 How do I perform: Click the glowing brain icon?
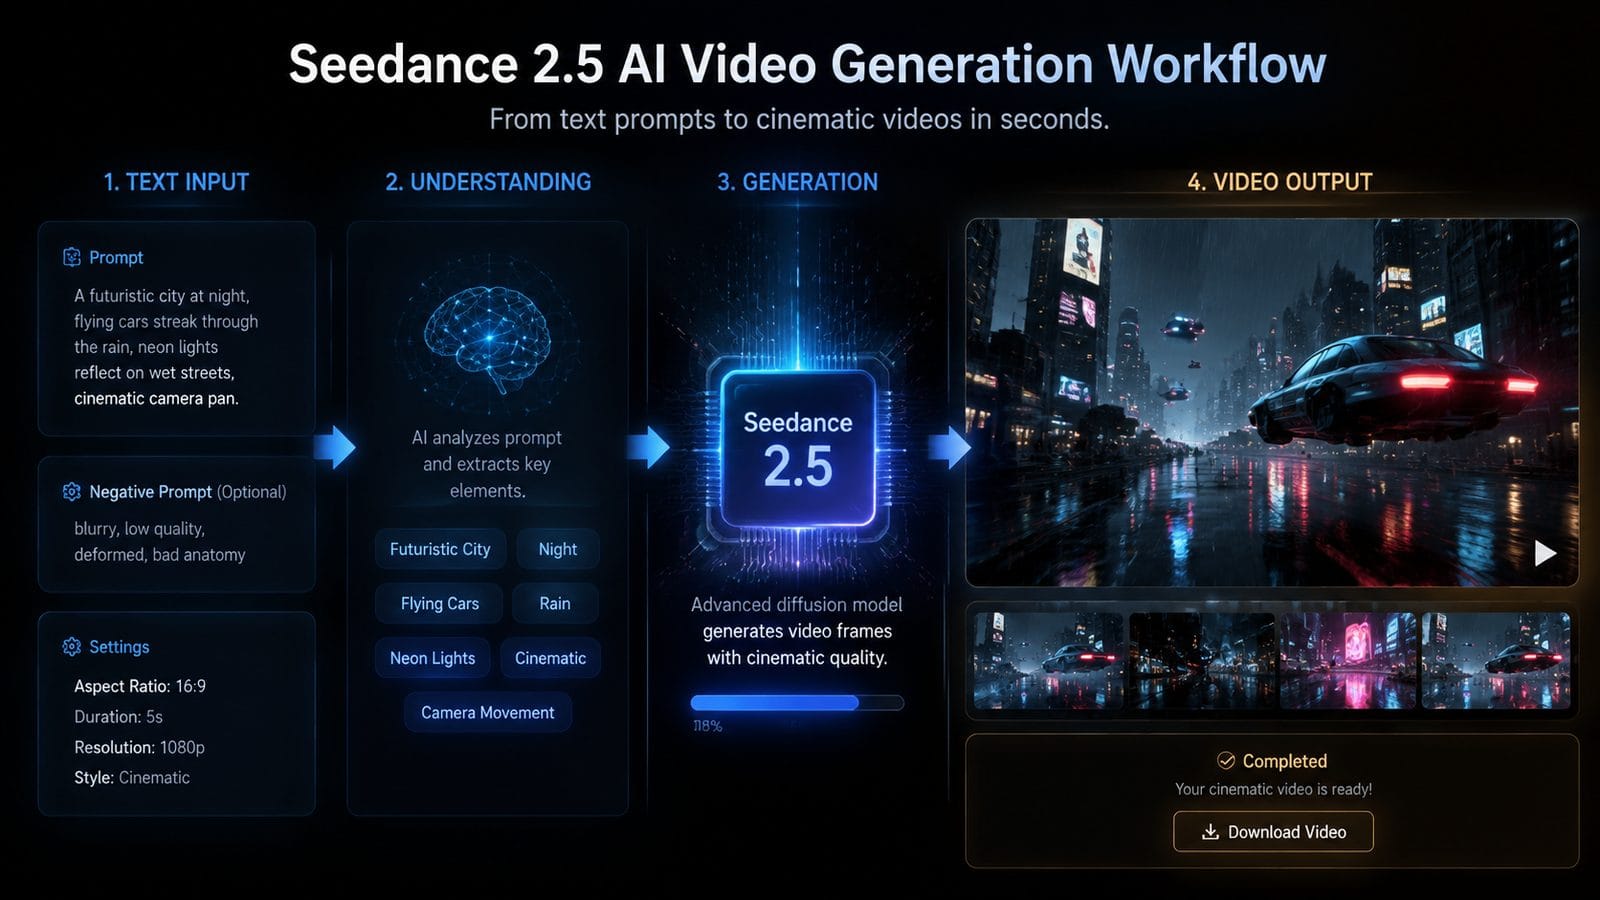coord(487,340)
